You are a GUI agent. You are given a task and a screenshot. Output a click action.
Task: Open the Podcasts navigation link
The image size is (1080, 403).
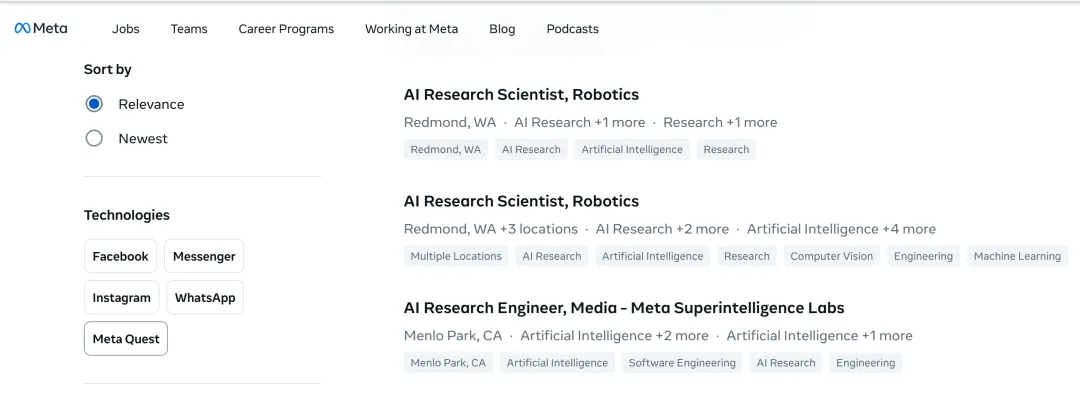[x=573, y=29]
